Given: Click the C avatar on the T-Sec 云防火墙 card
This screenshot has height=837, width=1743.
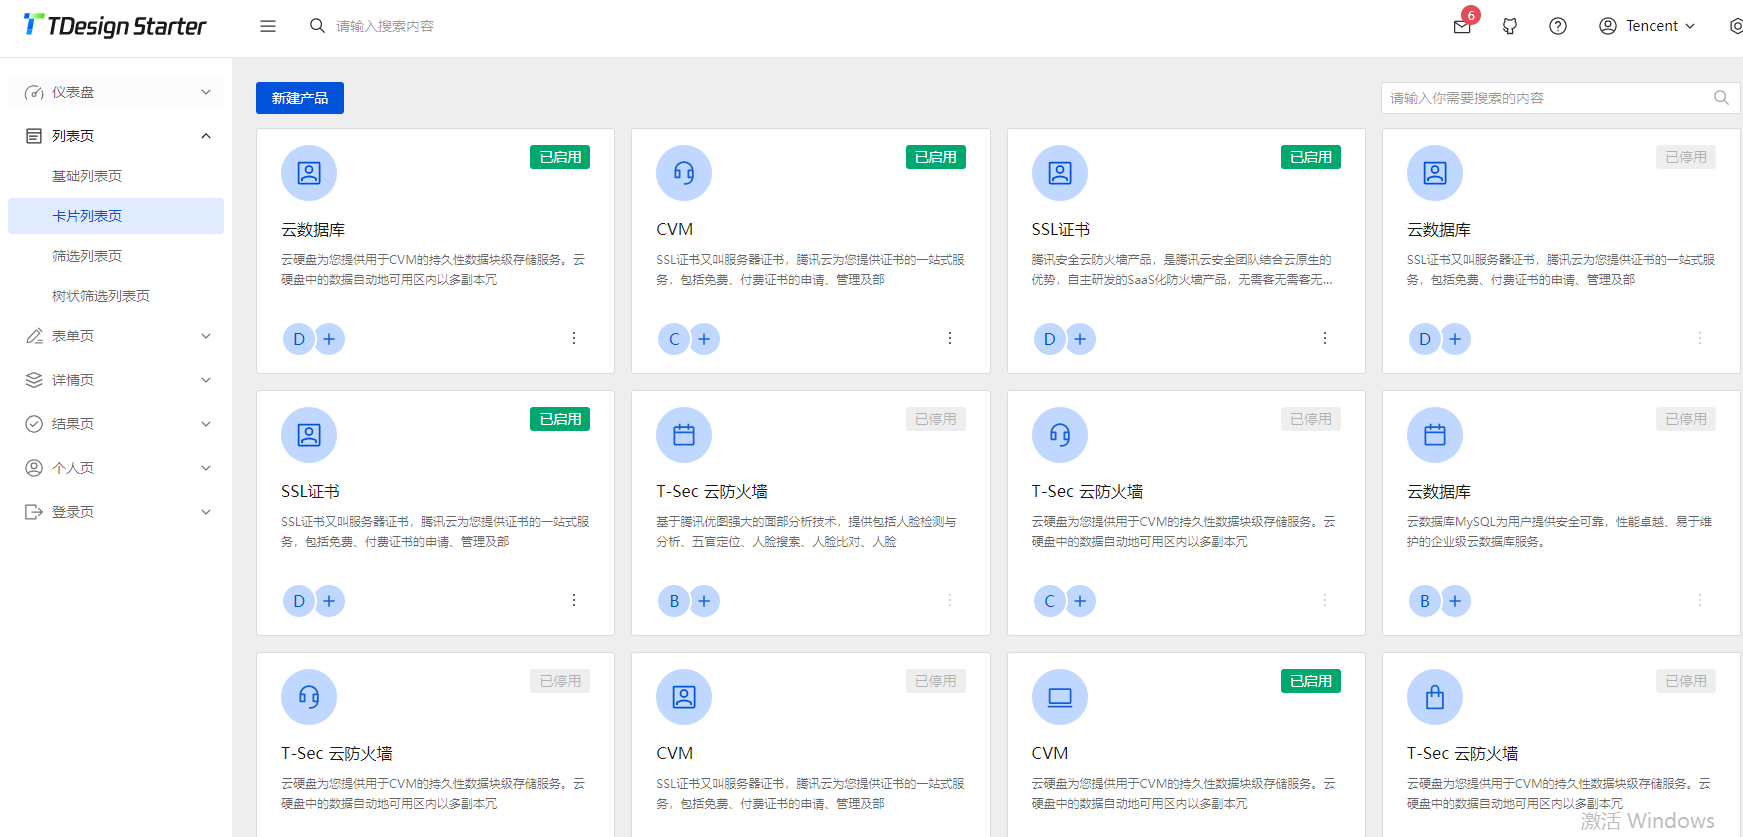Looking at the screenshot, I should coord(1049,601).
